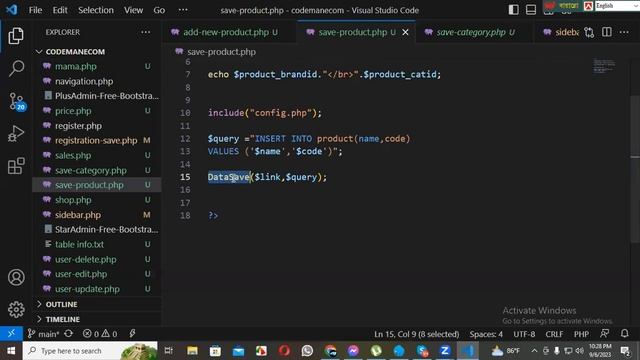Viewport: 640px width, 360px height.
Task: Open the Go menu
Action: (x=159, y=10)
